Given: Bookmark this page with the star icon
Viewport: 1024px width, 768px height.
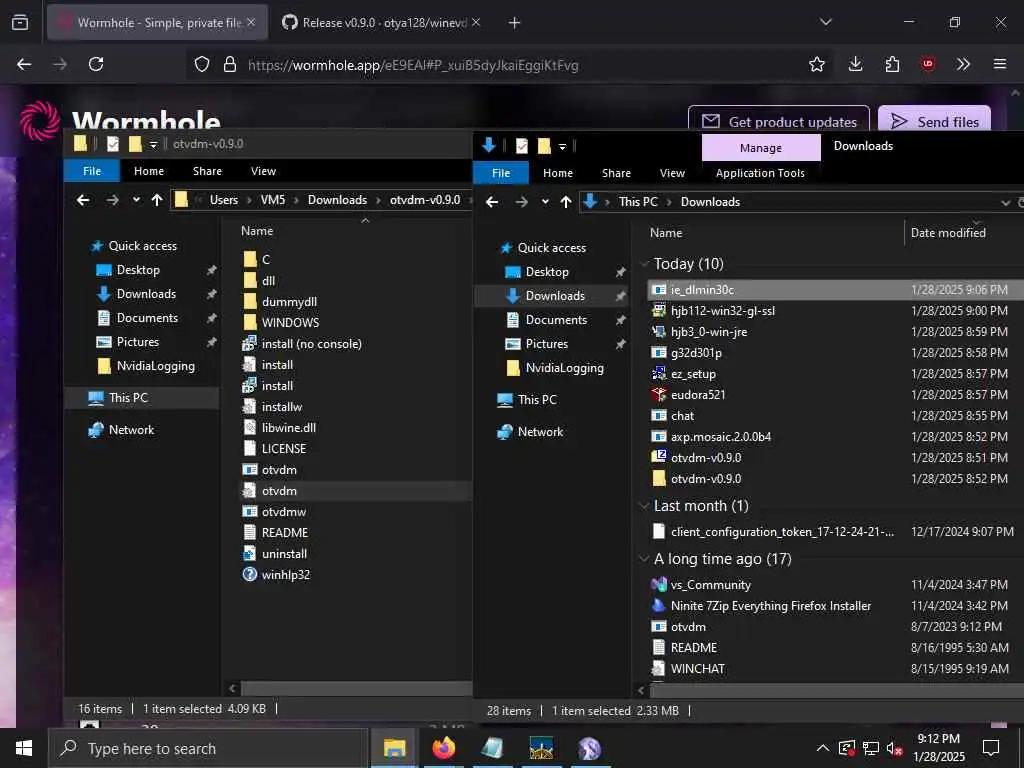Looking at the screenshot, I should tap(816, 64).
